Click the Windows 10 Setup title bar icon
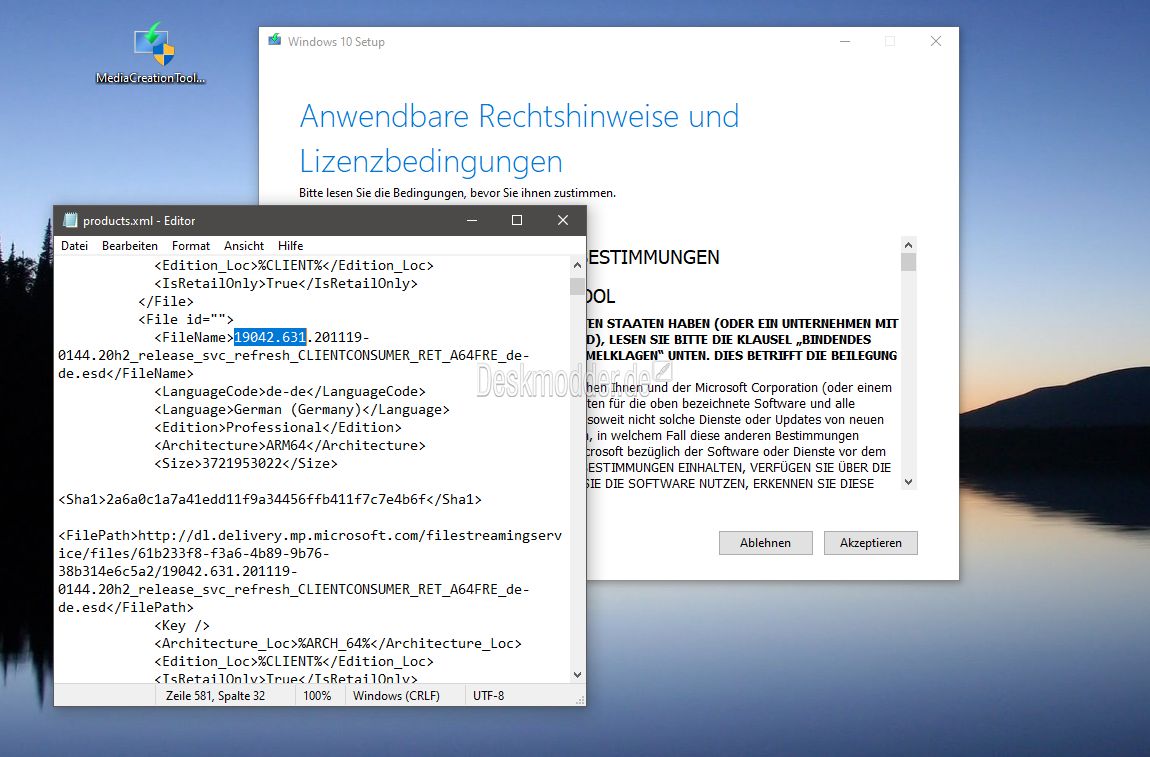Viewport: 1150px width, 757px height. 274,41
